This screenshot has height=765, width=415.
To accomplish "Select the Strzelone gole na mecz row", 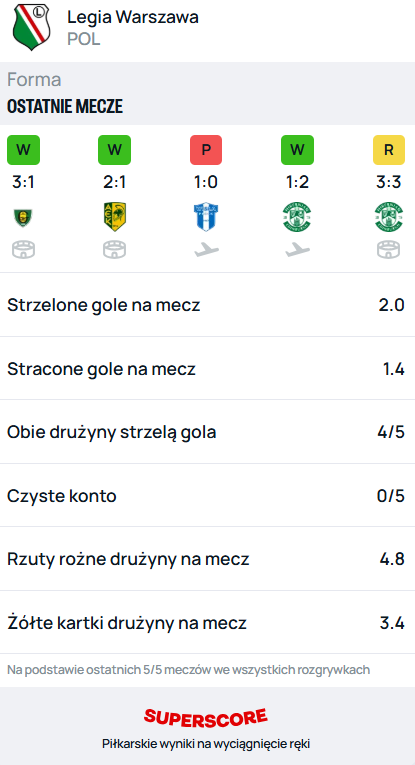I will pos(207,305).
